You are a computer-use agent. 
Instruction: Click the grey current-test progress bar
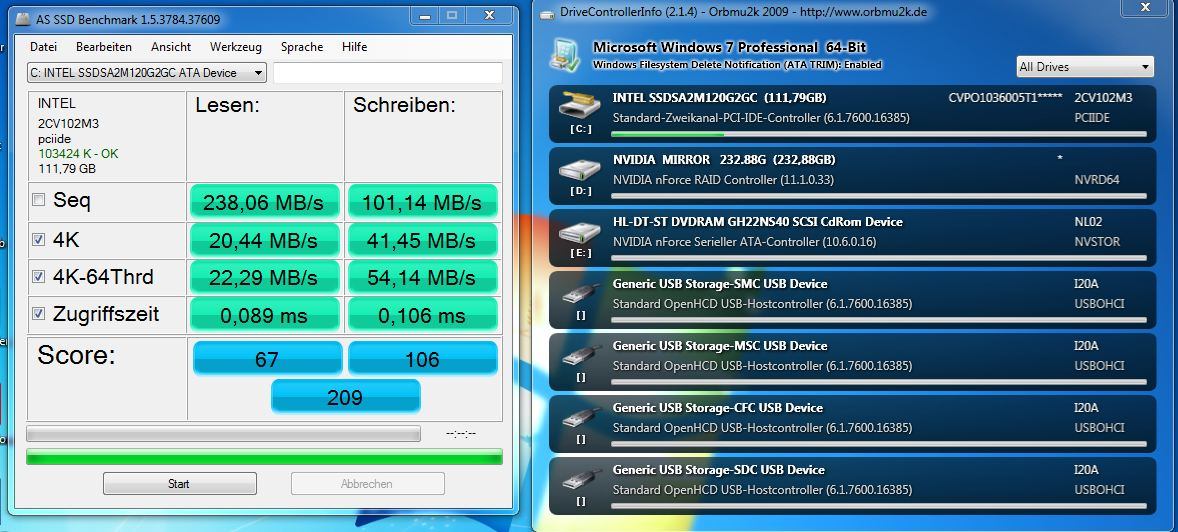223,434
